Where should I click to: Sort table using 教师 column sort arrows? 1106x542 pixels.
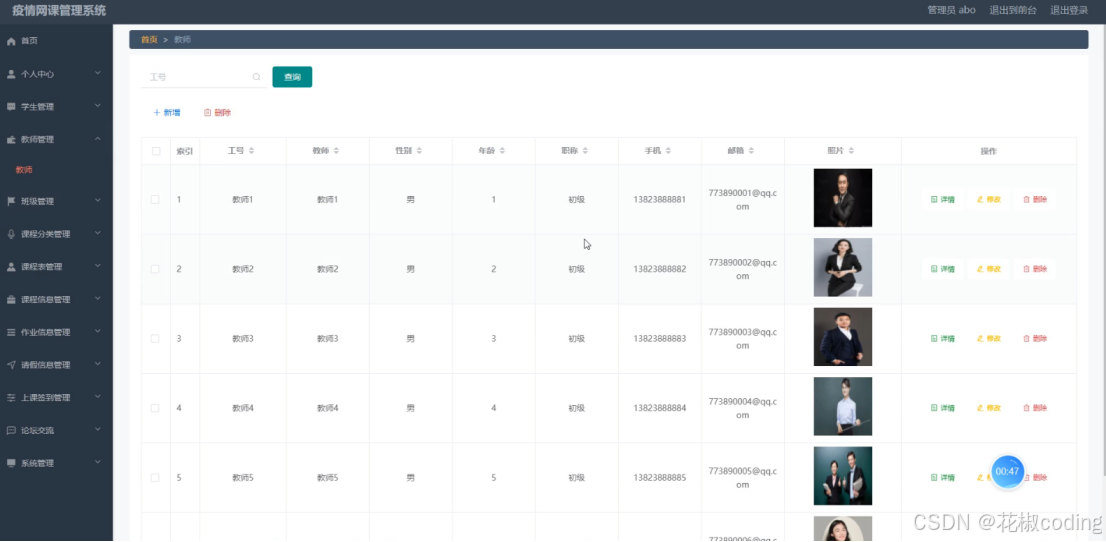point(336,151)
